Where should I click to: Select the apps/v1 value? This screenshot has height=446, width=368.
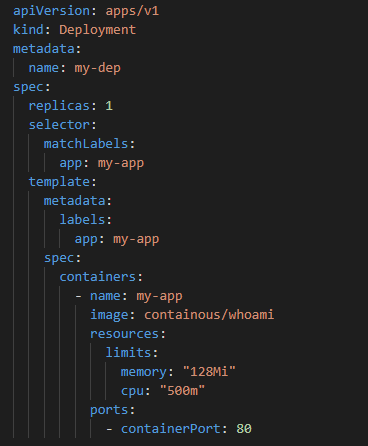click(132, 11)
